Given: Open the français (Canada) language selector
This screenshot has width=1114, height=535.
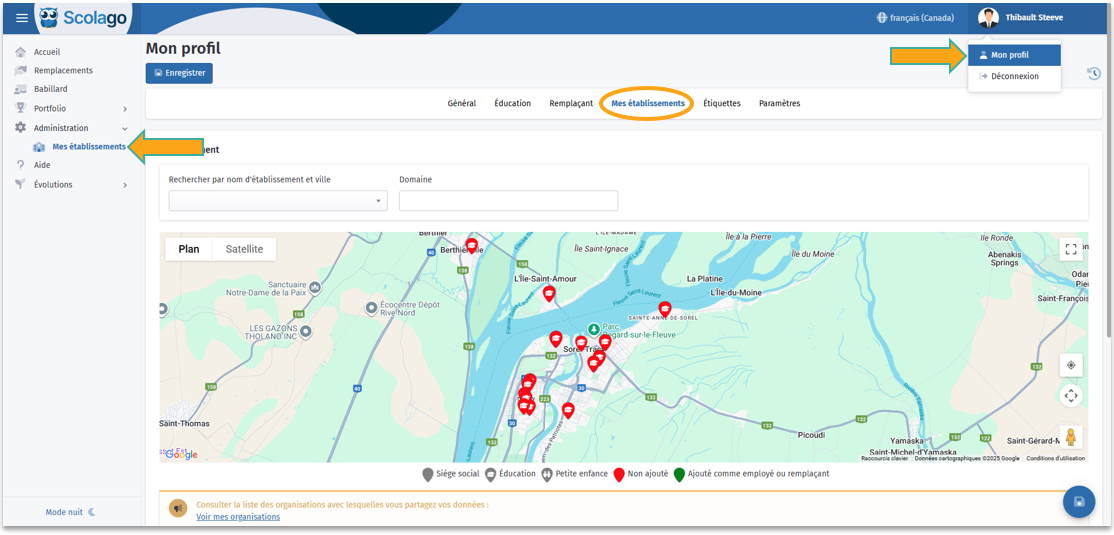Looking at the screenshot, I should coord(915,18).
